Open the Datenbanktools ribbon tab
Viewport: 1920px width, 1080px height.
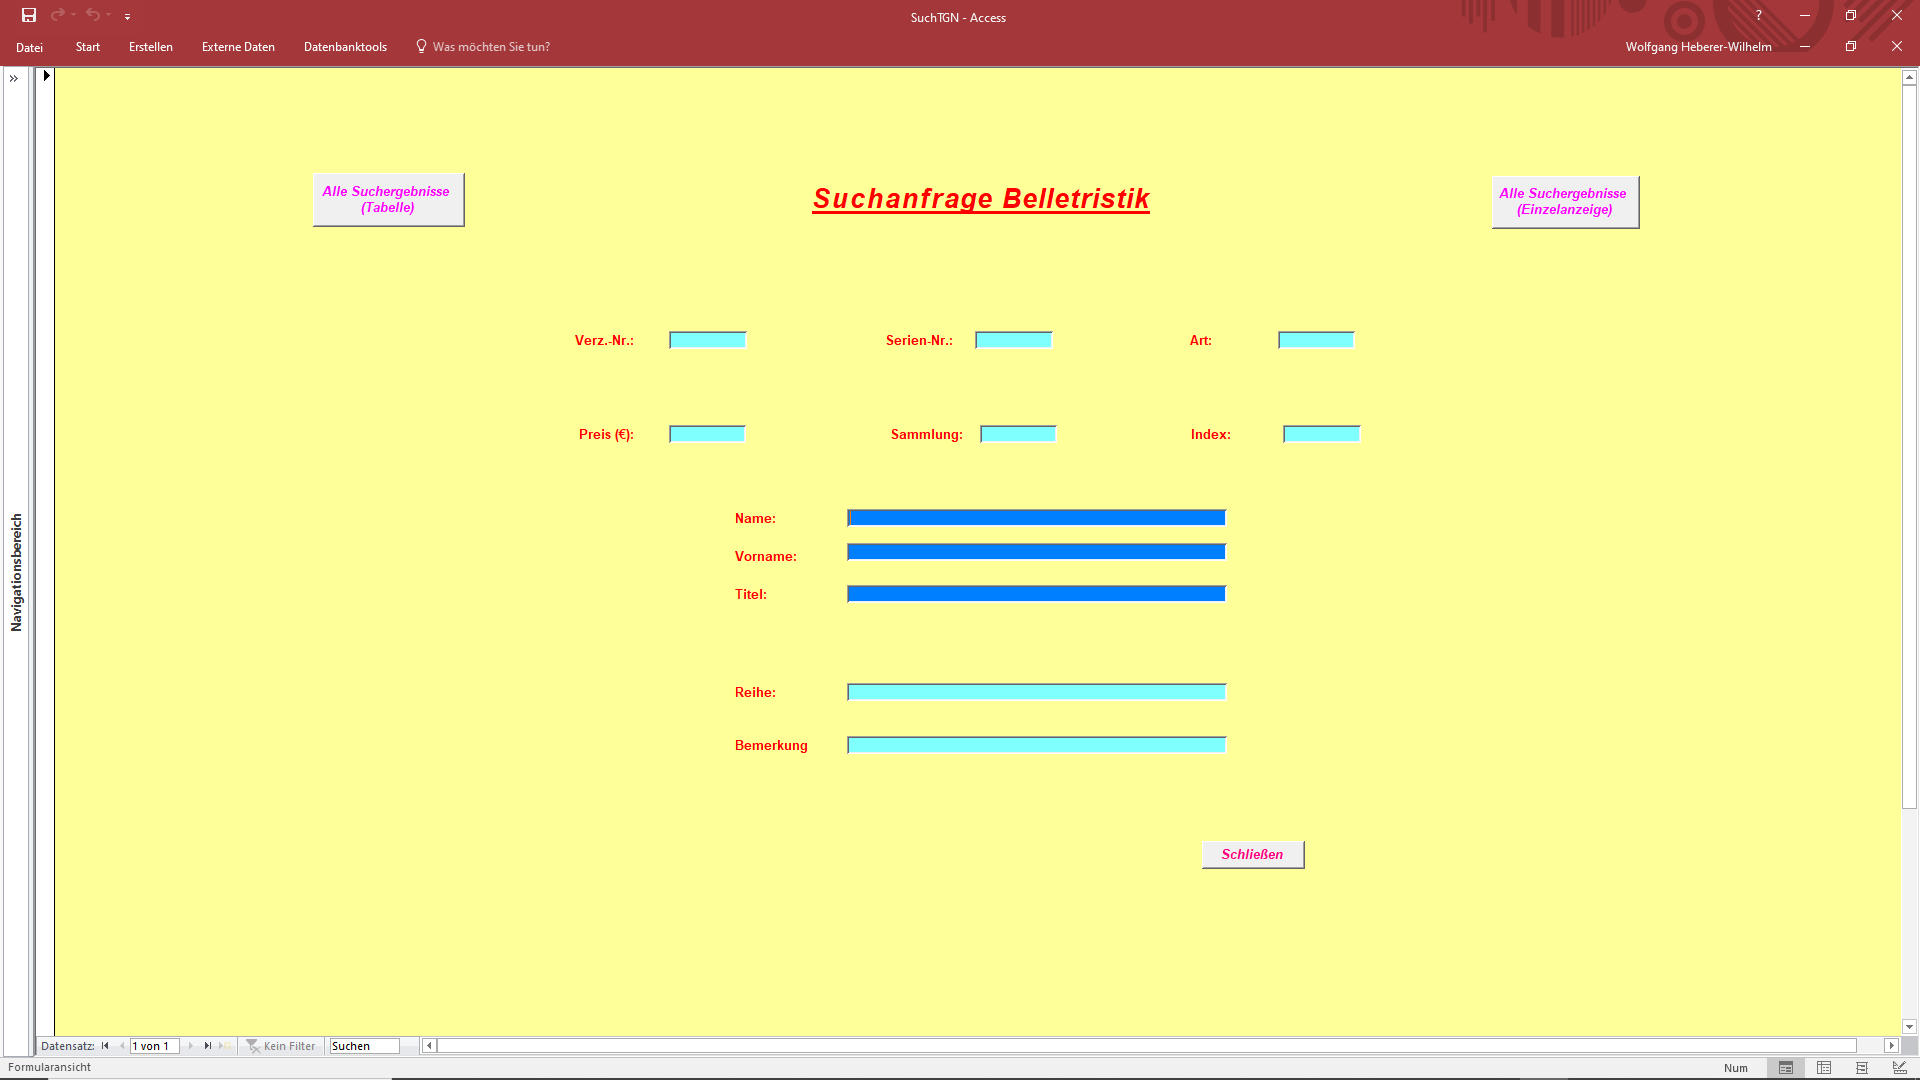click(345, 47)
